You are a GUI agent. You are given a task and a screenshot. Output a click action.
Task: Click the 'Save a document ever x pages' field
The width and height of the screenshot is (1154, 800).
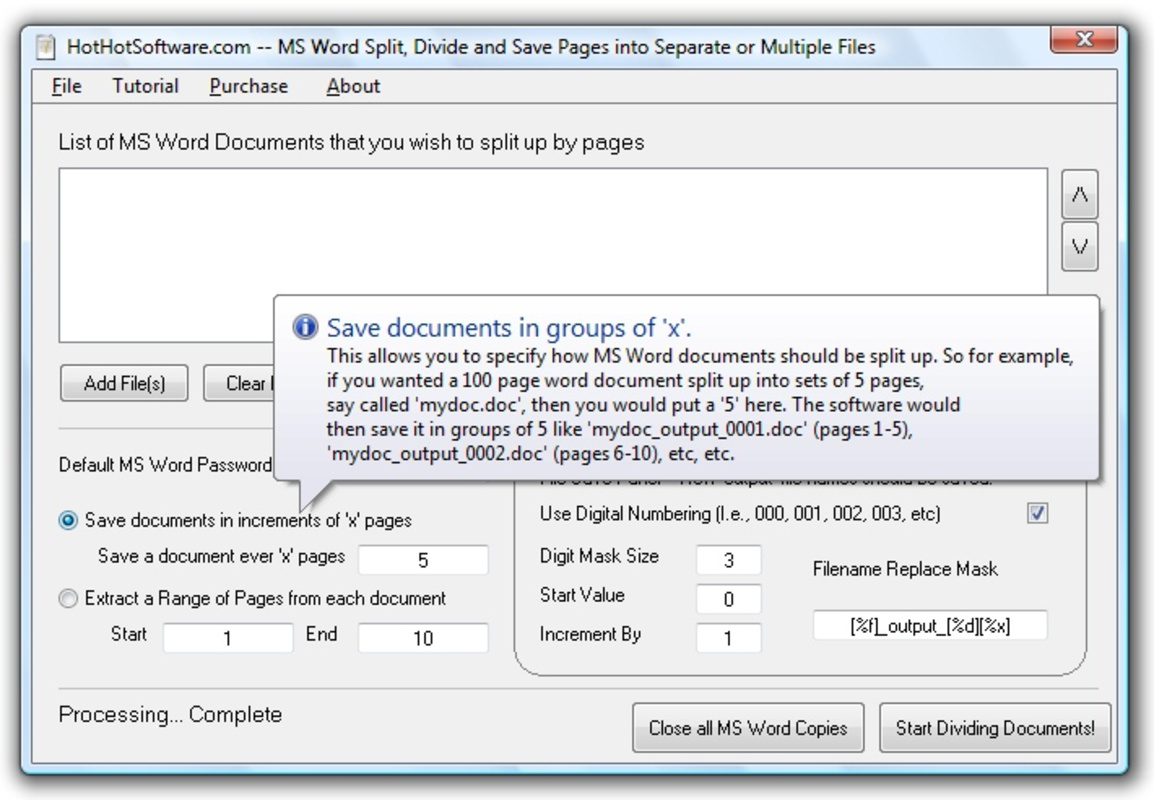[x=423, y=560]
